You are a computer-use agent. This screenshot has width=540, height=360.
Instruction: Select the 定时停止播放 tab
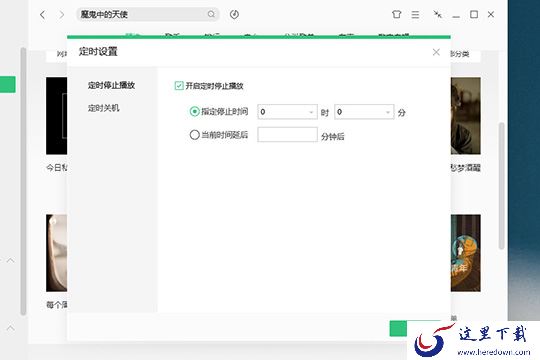click(x=111, y=85)
